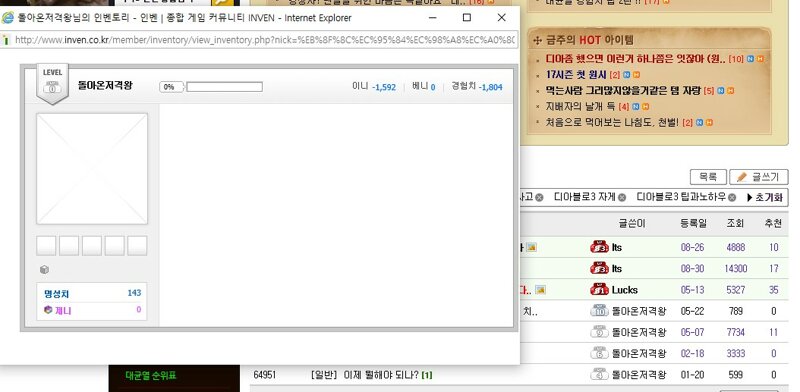Open the 목록 list button

[x=708, y=177]
